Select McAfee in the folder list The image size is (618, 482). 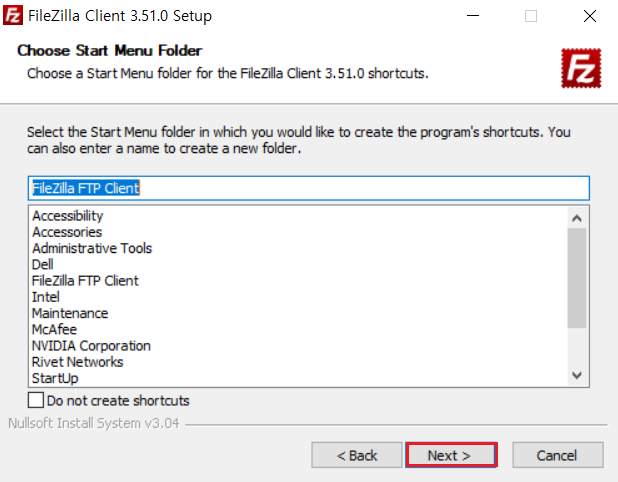tap(54, 329)
